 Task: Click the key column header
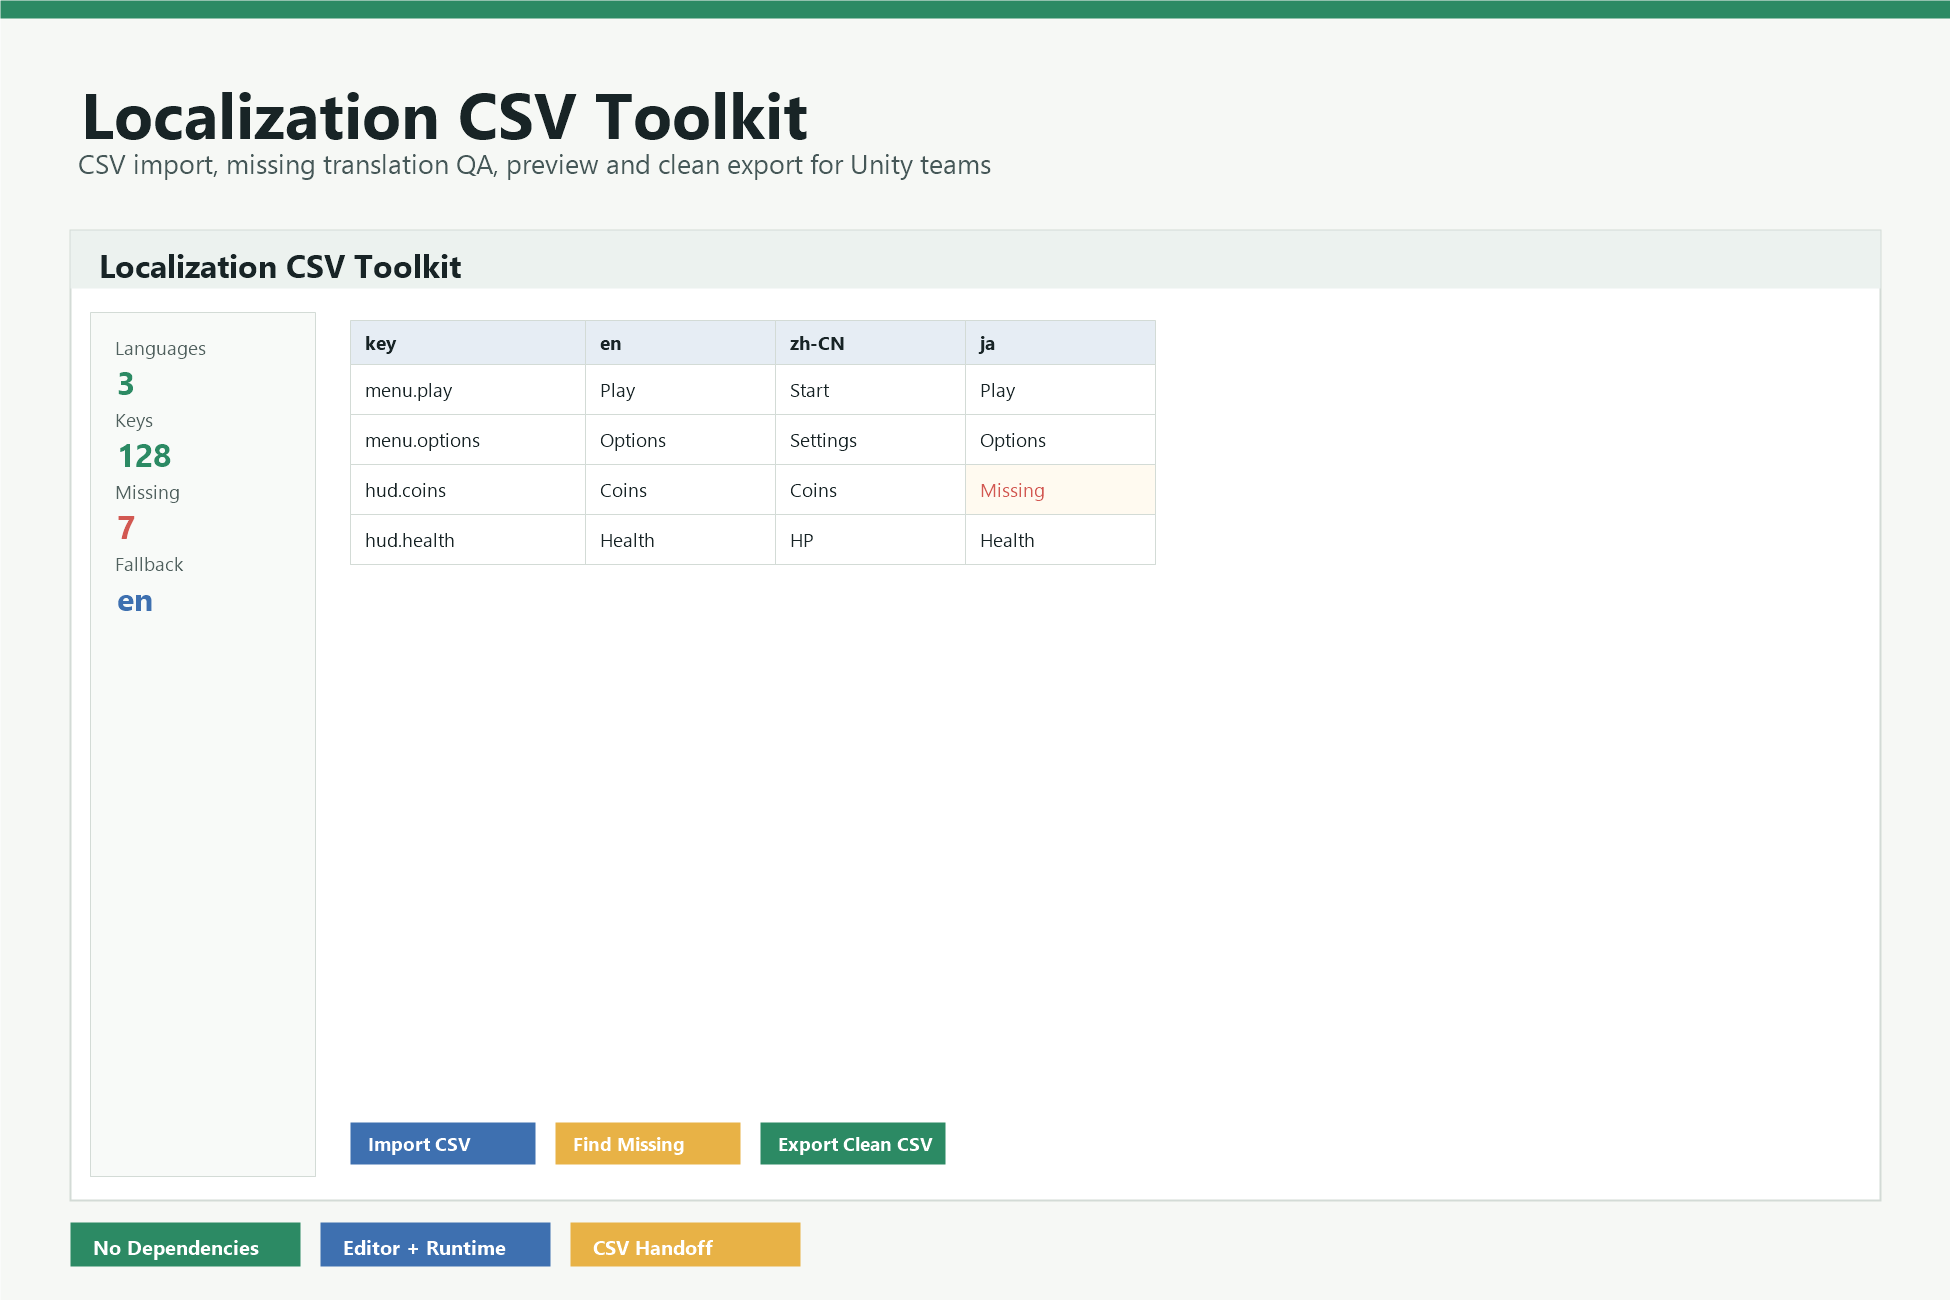pos(468,343)
